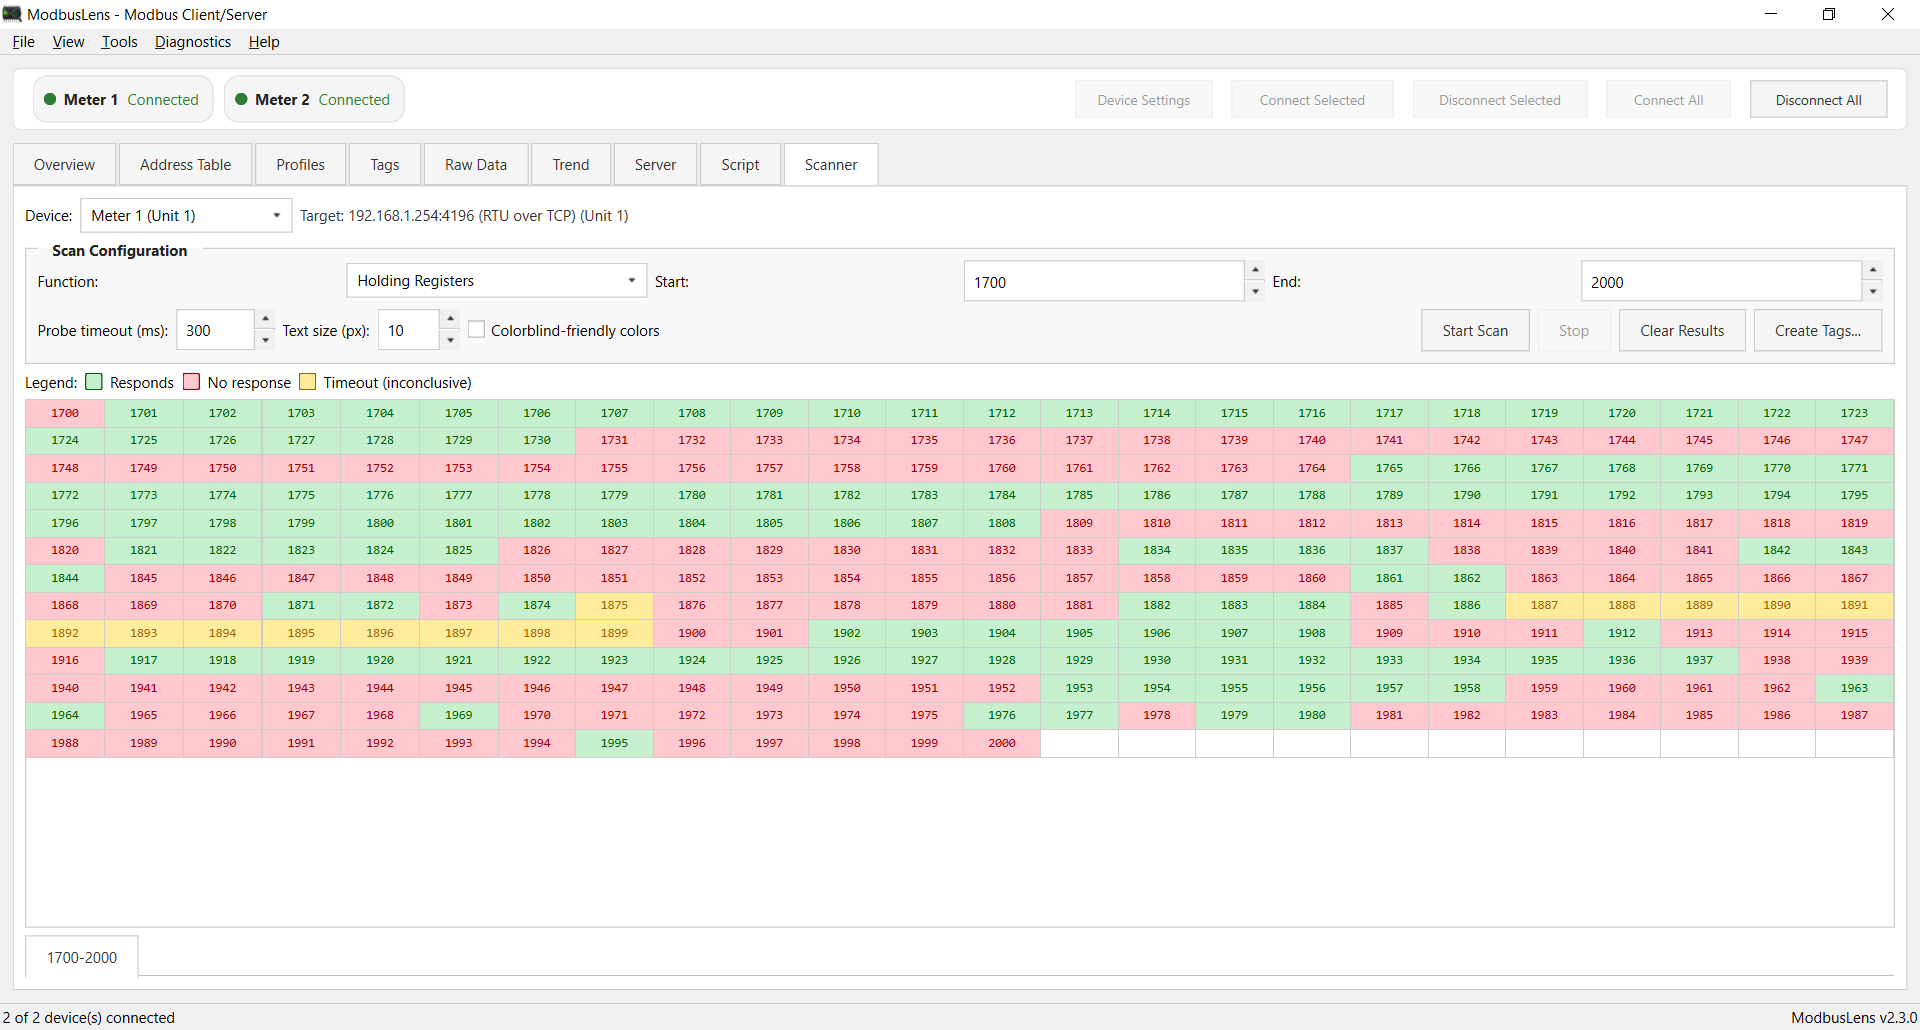Image resolution: width=1920 pixels, height=1030 pixels.
Task: Decrease the Start address with down arrow
Action: pos(1255,292)
